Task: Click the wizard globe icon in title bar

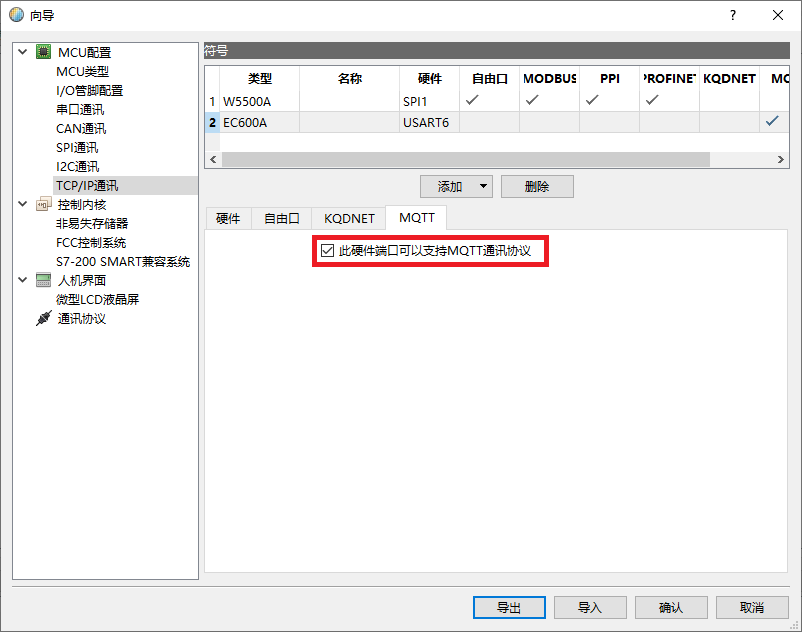Action: [16, 15]
